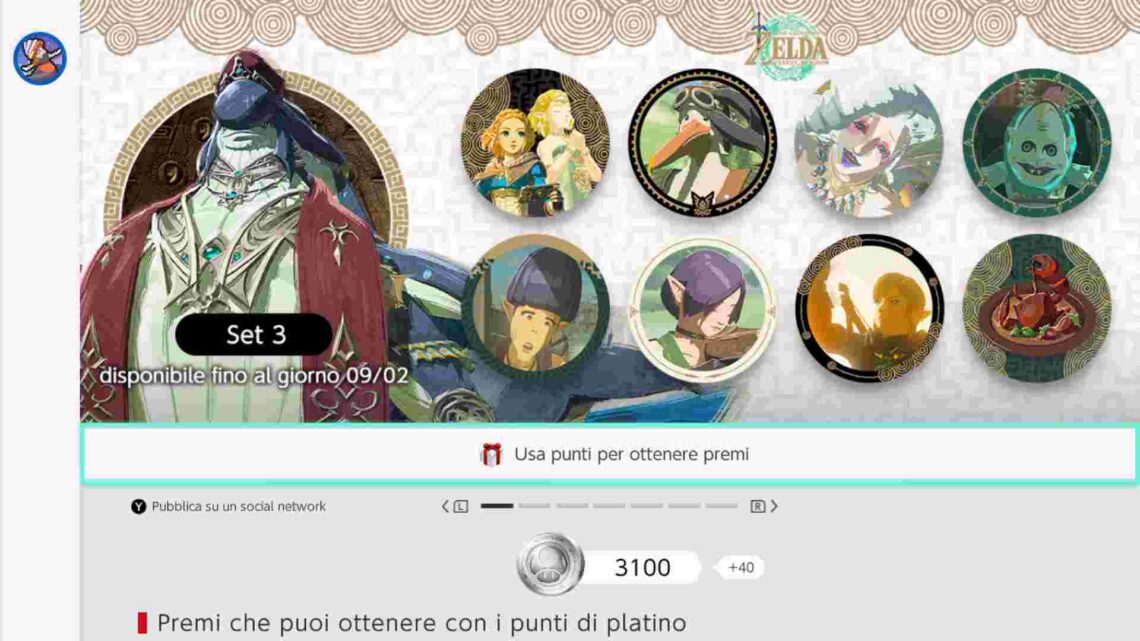Jump to the last page indicator segment

click(x=721, y=506)
